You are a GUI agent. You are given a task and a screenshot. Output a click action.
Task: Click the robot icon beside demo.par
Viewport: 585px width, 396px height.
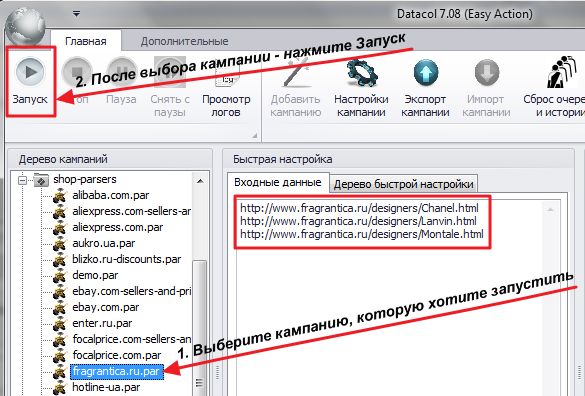[60, 276]
